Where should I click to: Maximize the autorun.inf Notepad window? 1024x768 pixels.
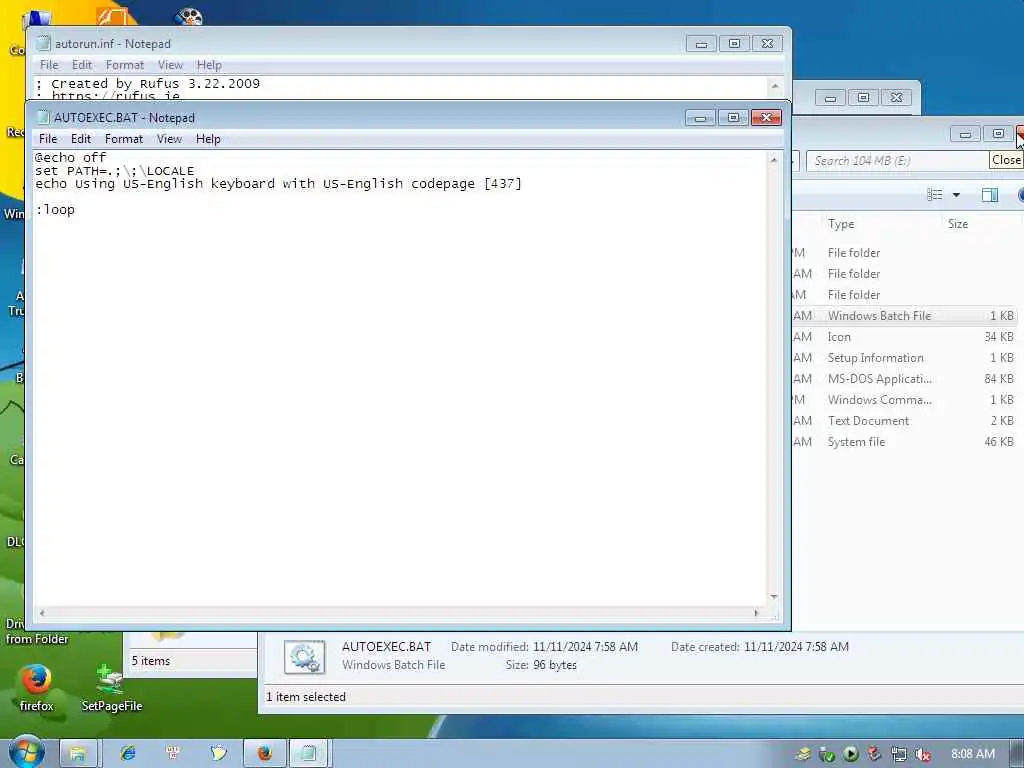point(735,44)
